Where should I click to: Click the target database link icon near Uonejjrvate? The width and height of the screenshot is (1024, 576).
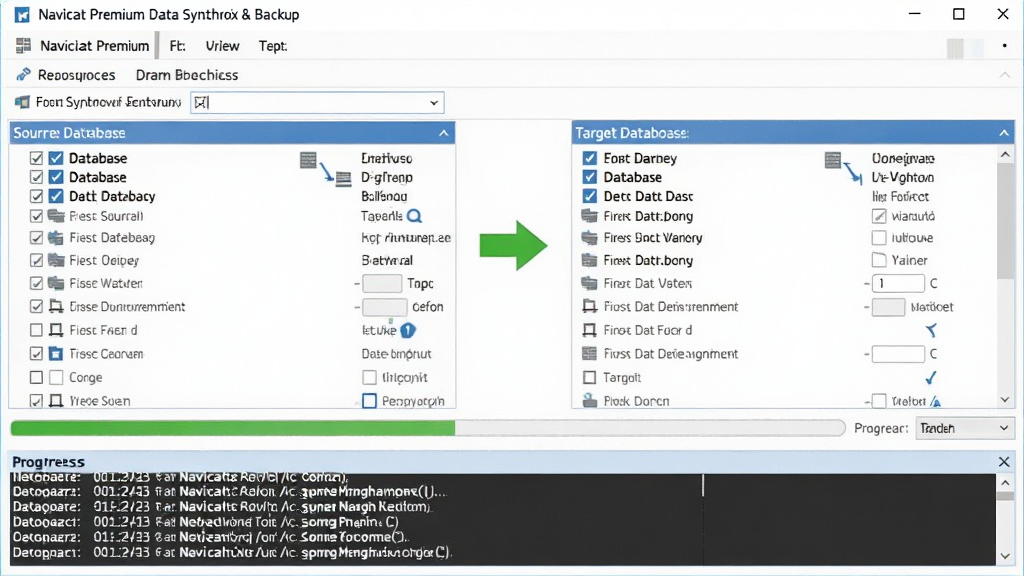click(844, 168)
